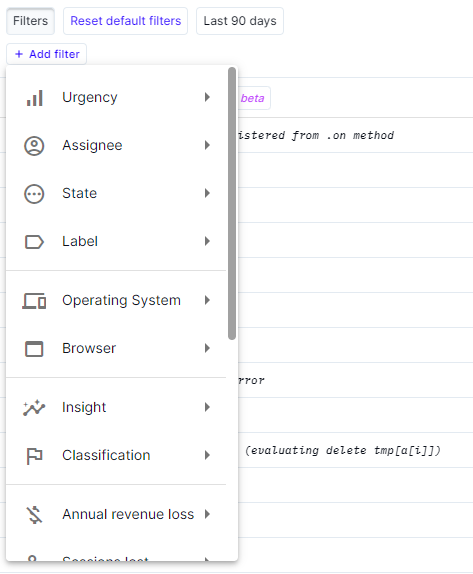This screenshot has height=574, width=473.
Task: Select the Assignee filter menu item
Action: 116,145
